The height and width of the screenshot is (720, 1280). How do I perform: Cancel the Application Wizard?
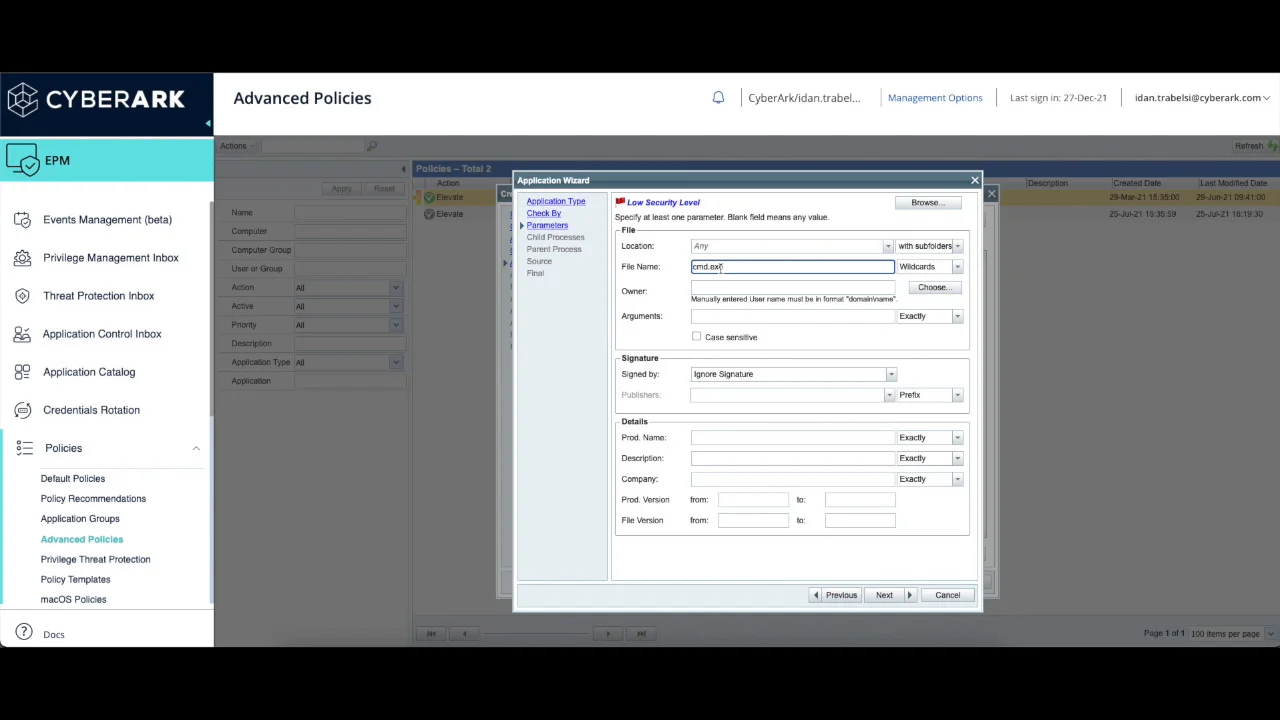[x=947, y=595]
